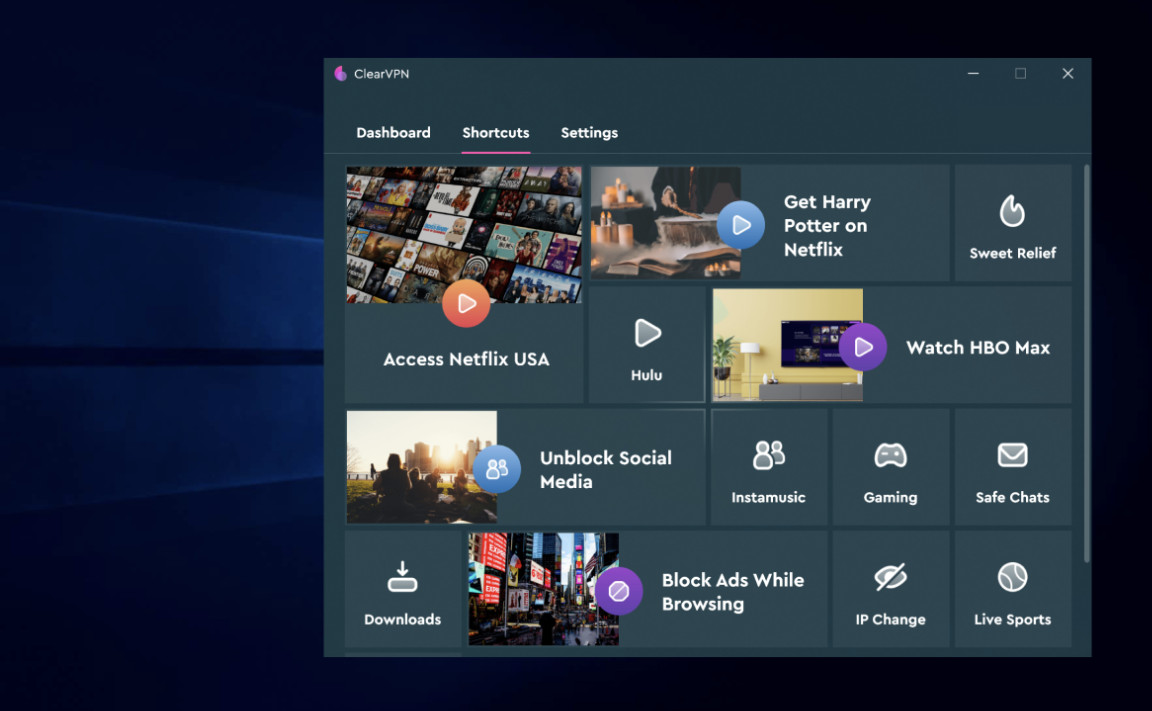Click the Hulu text label
This screenshot has width=1152, height=711.
pos(647,375)
